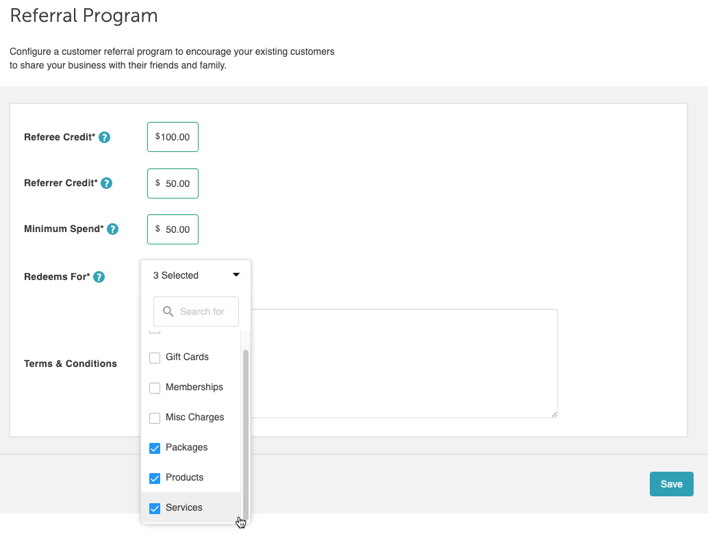Click the 'Services' option label
Viewport: 708px width, 547px height.
tap(184, 508)
